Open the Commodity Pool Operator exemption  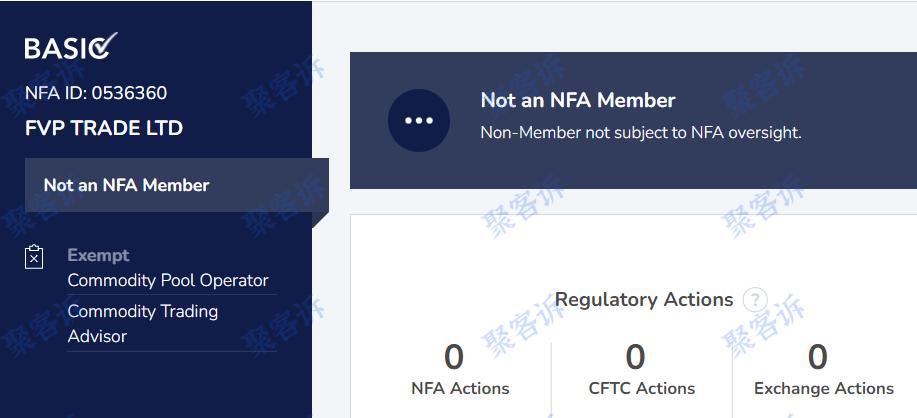168,280
